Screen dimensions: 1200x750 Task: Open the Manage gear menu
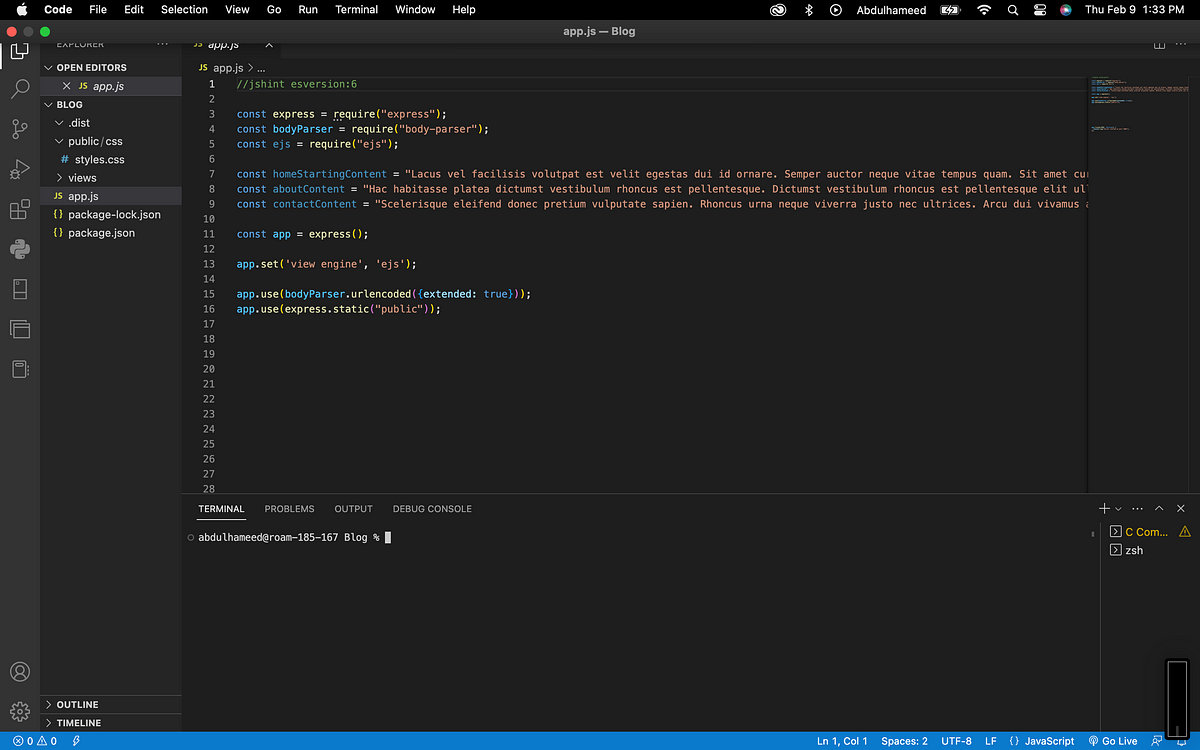coord(20,712)
